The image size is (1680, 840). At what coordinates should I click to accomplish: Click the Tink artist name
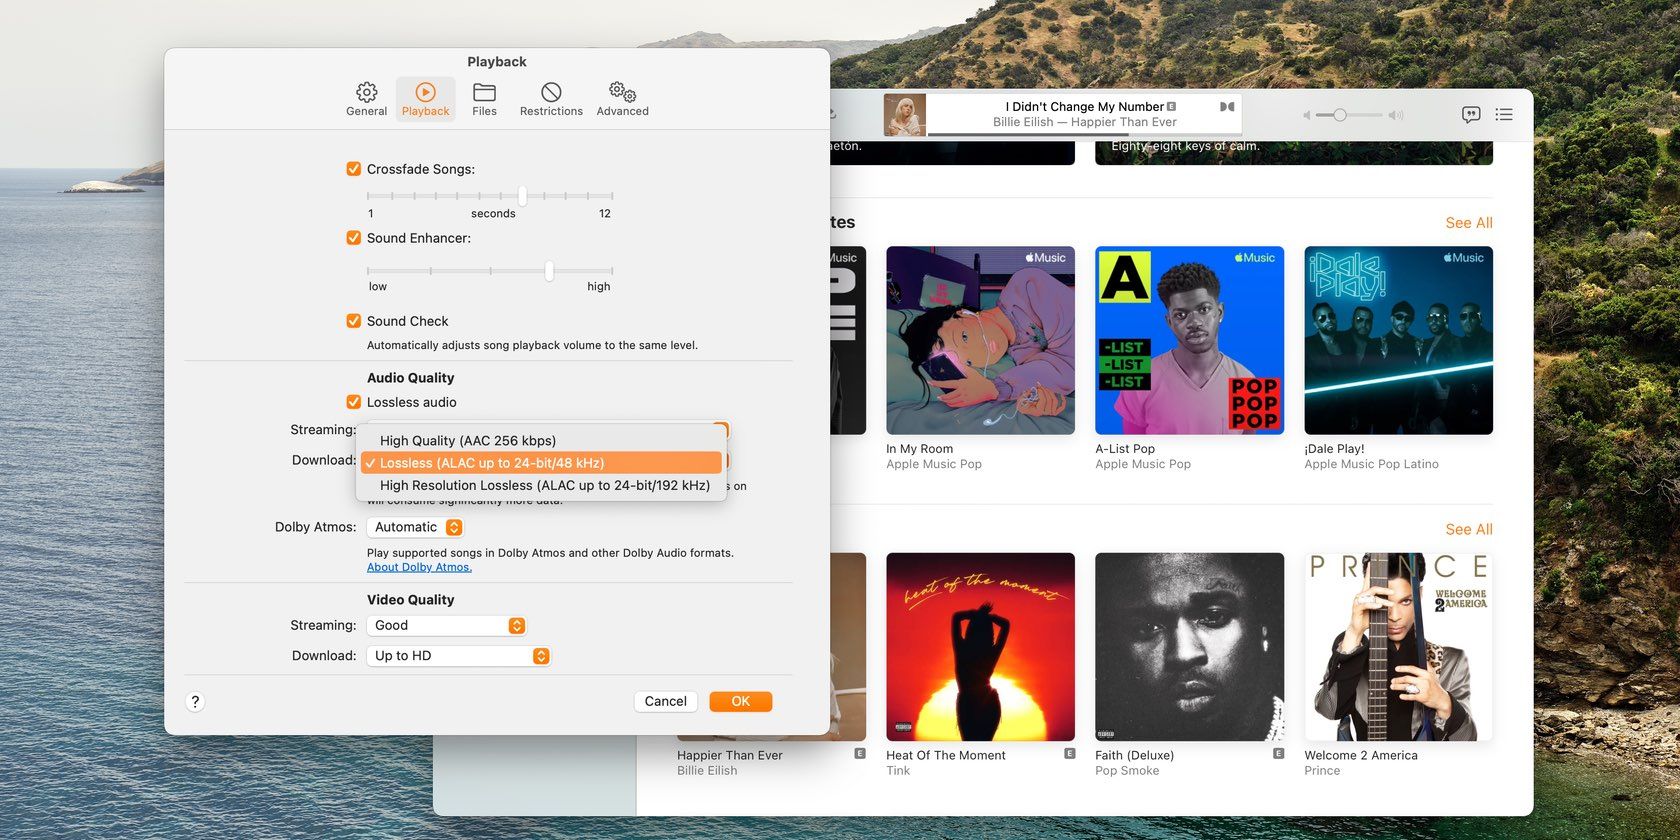898,771
